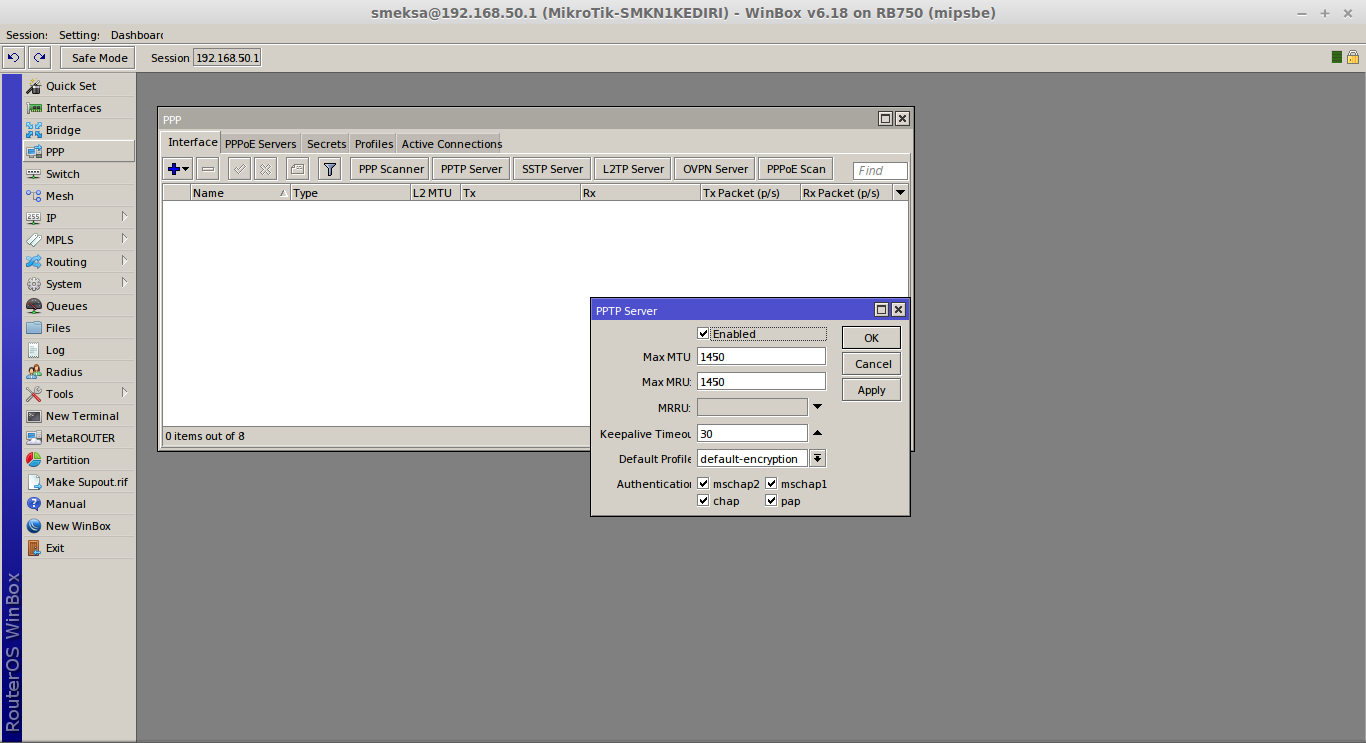Open the Log viewer
The width and height of the screenshot is (1366, 743).
pos(79,350)
